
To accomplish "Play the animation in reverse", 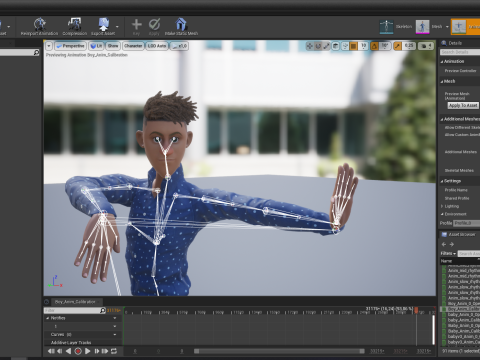I will tap(69, 351).
